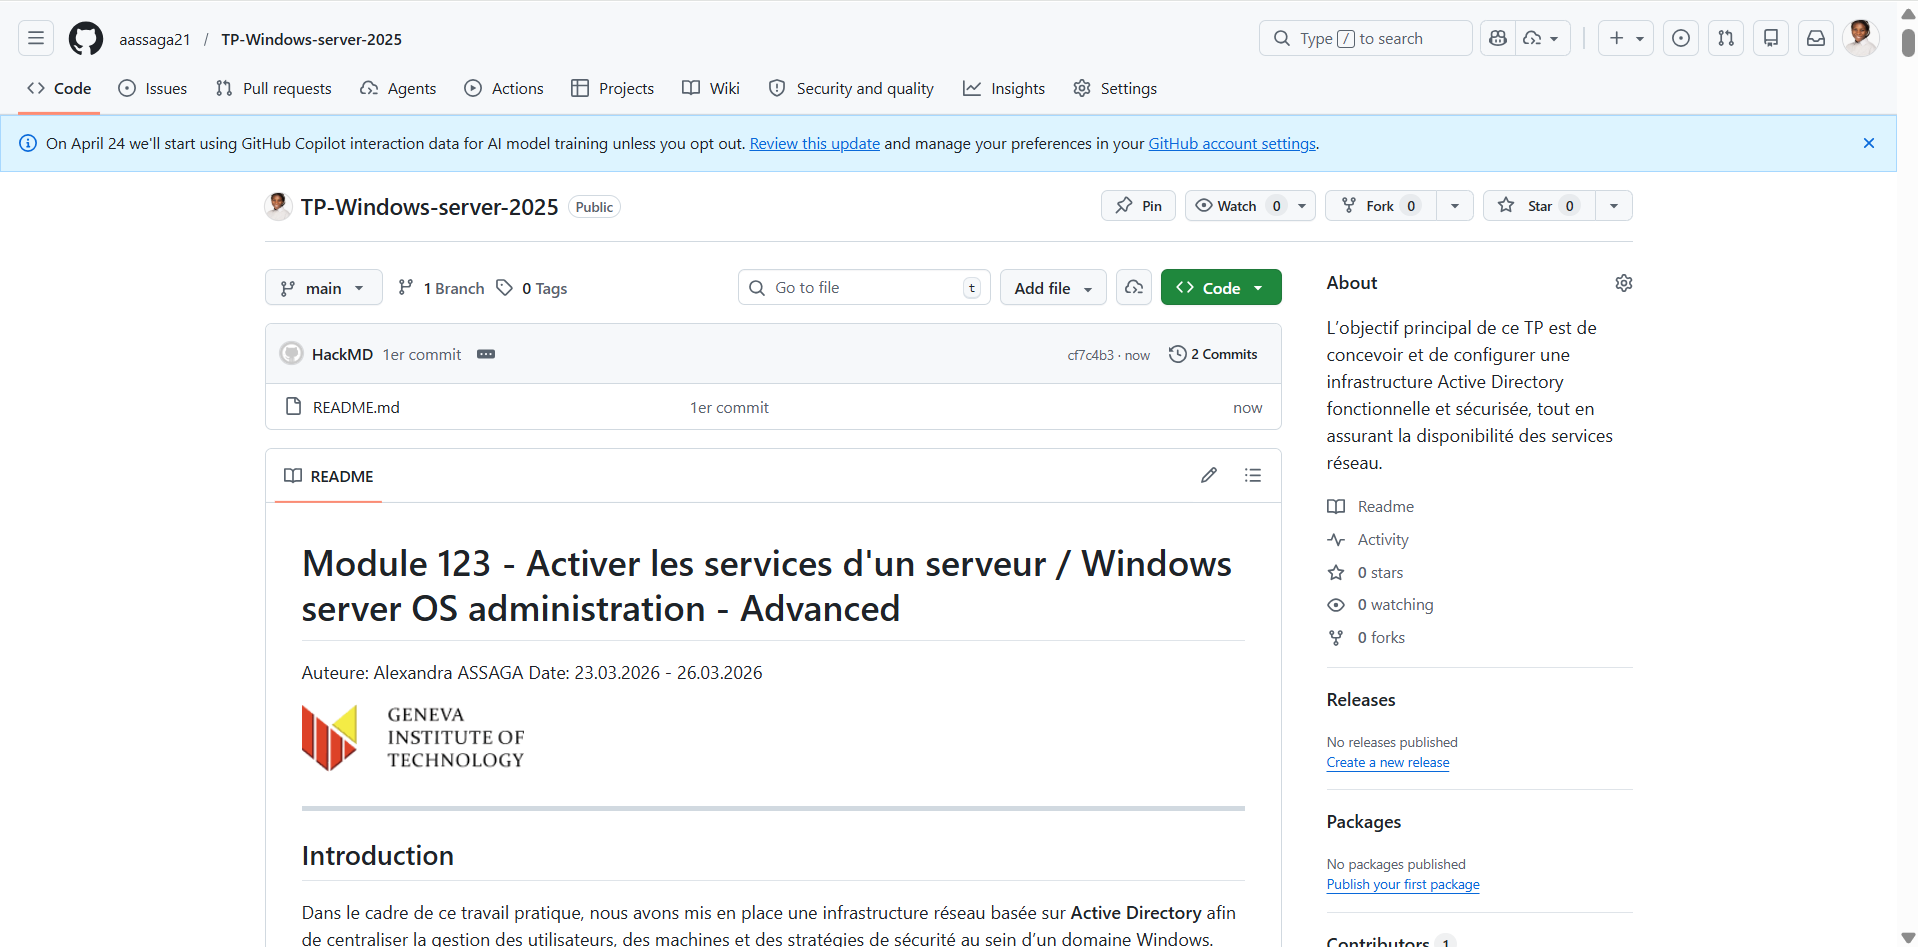
Task: View the 0 forks link
Action: click(x=1366, y=637)
